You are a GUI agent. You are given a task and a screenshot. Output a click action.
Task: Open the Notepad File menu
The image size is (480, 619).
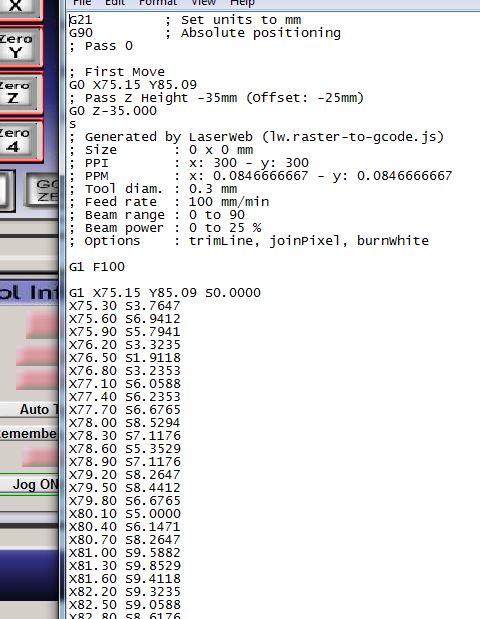(x=82, y=3)
